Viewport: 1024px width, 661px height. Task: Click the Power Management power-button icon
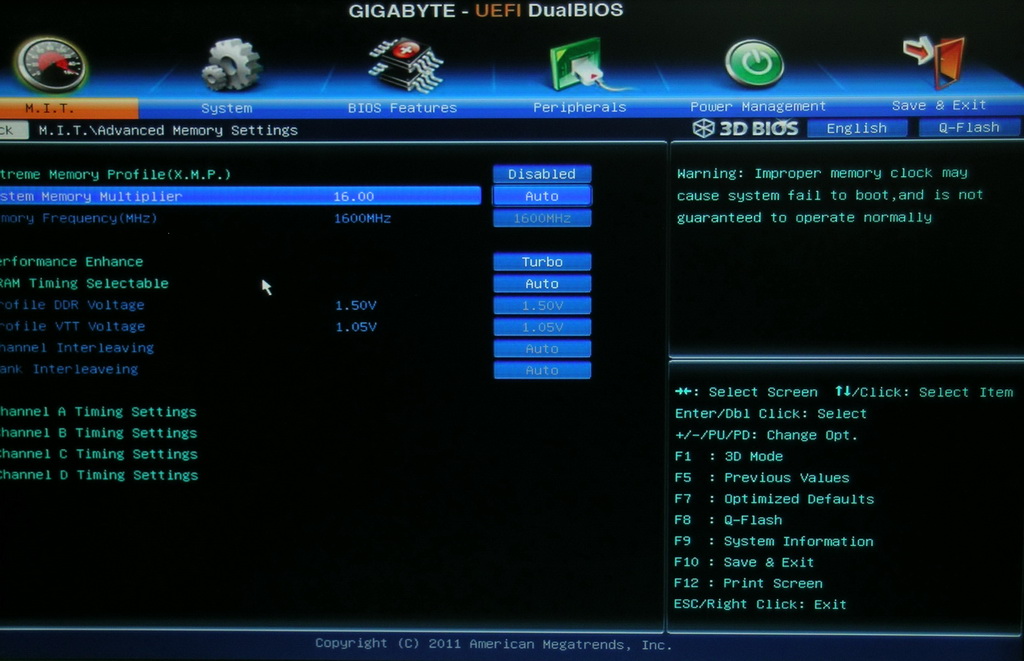pyautogui.click(x=754, y=63)
